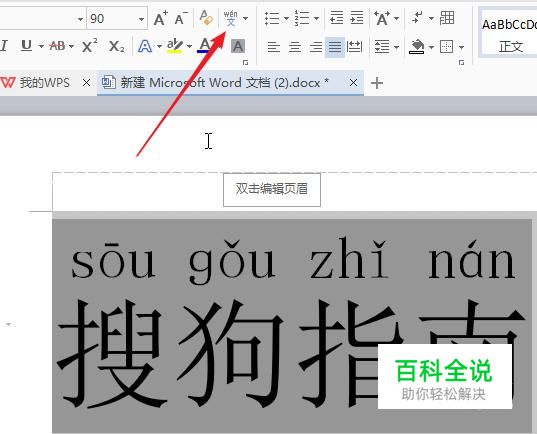Click the table grid icon in ribbon
This screenshot has height=434, width=537.
(447, 17)
